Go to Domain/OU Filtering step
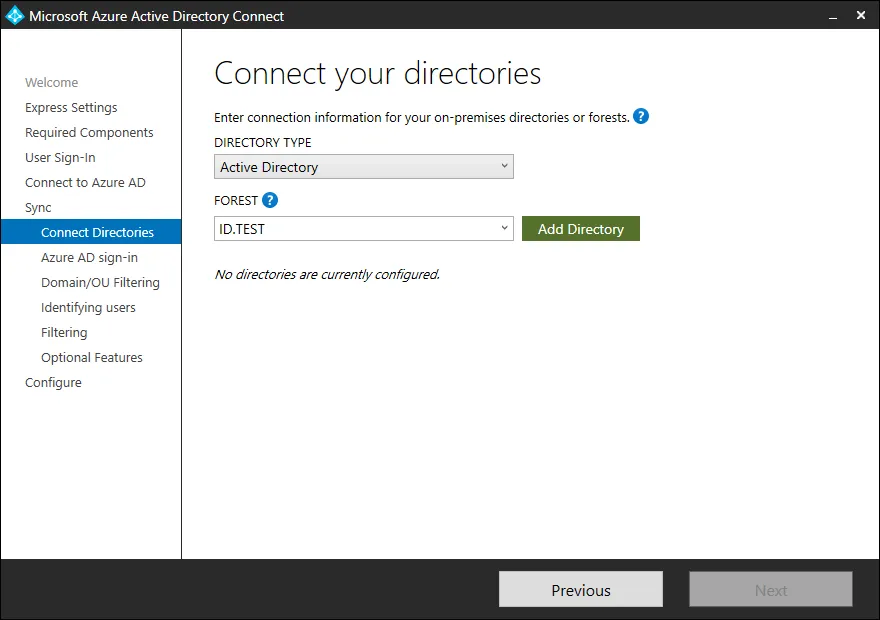The width and height of the screenshot is (880, 620). point(100,283)
